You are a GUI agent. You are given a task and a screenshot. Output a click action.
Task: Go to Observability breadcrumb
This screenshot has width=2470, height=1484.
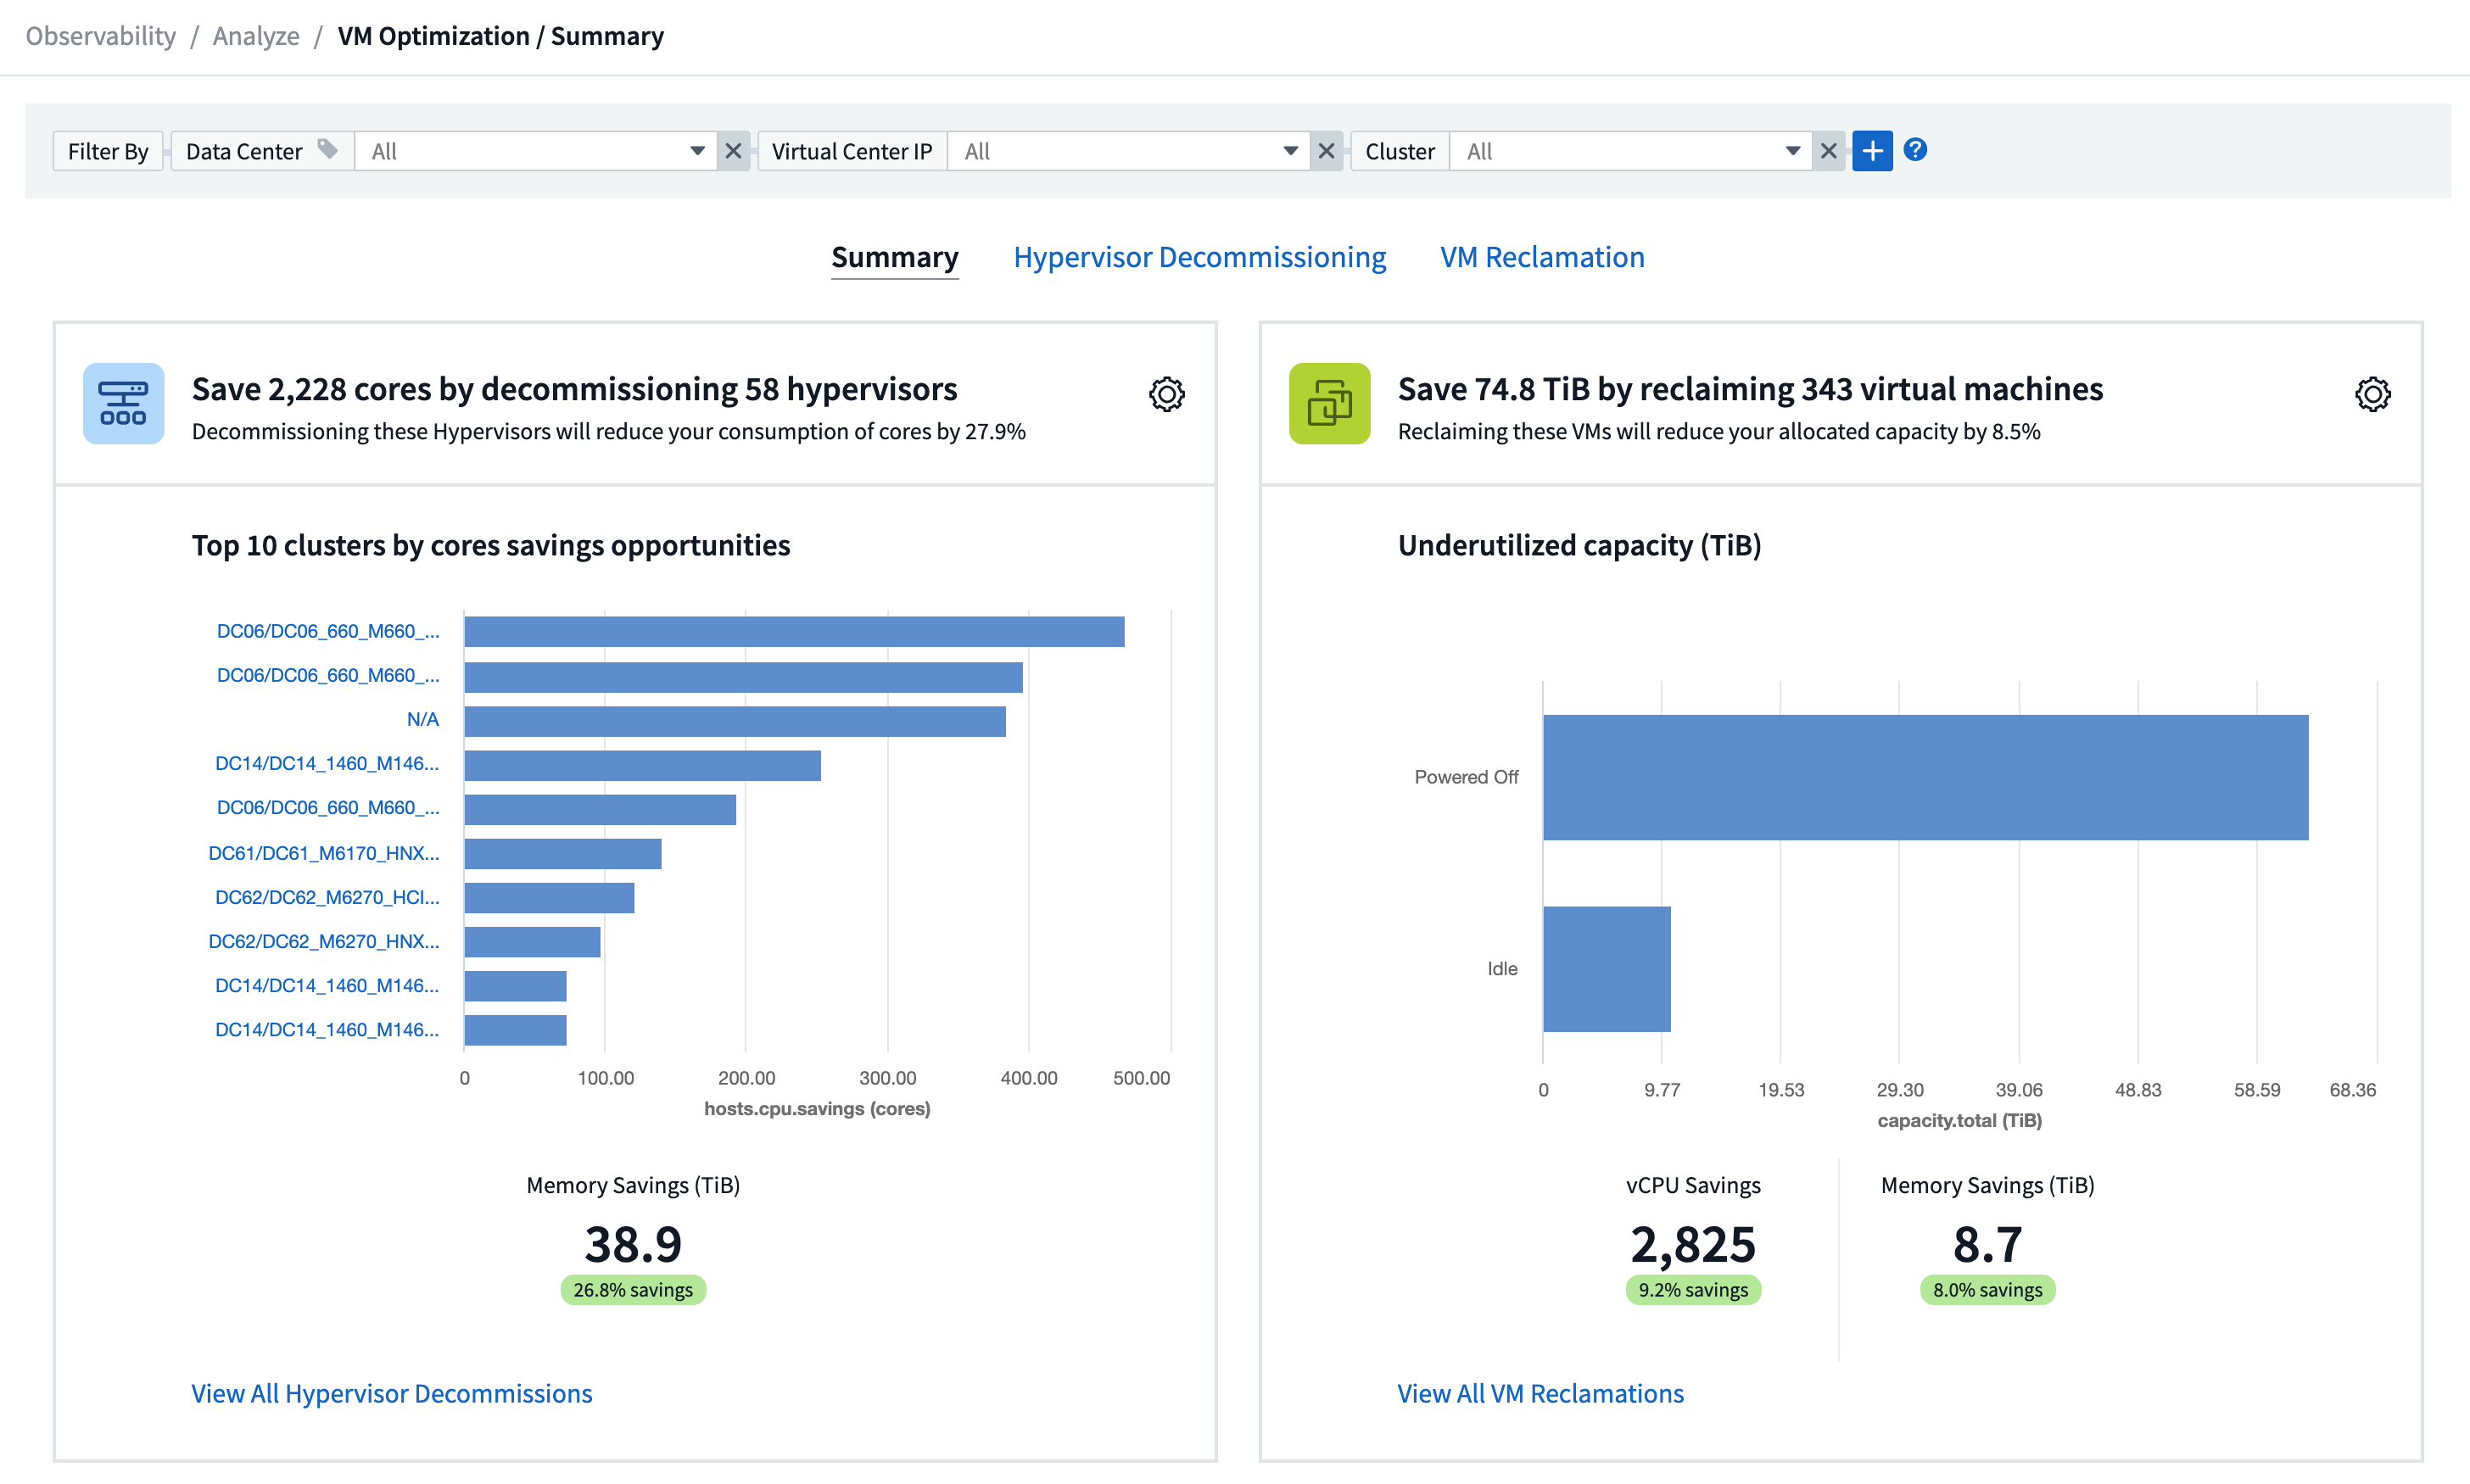(x=101, y=36)
